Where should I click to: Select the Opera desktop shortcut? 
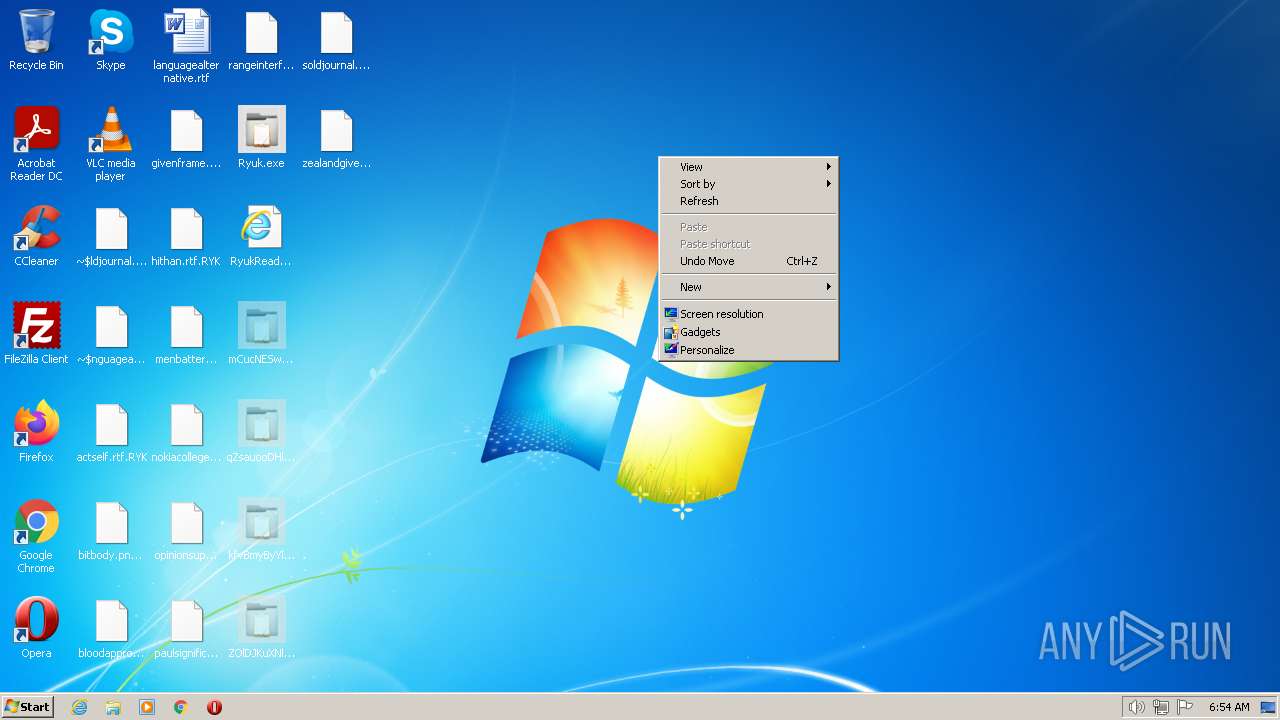(x=36, y=628)
